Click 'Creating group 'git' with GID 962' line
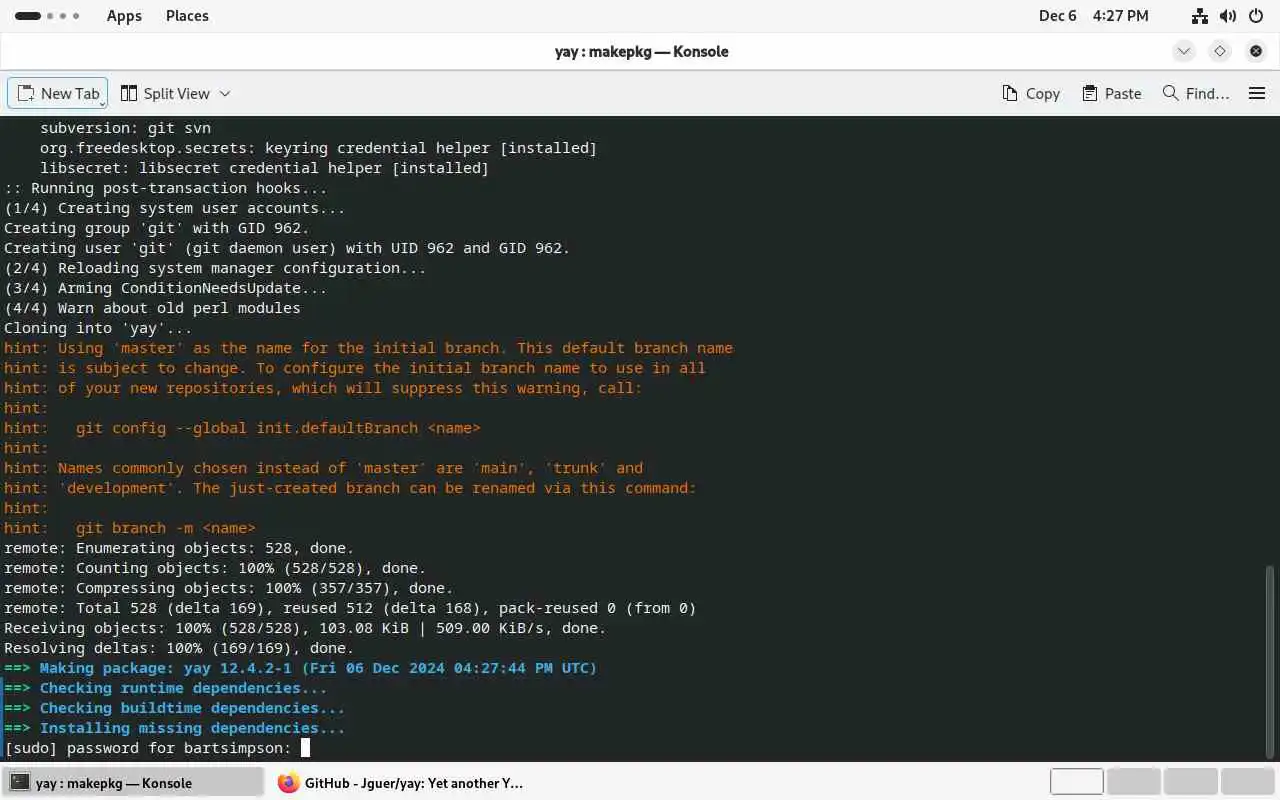Screen dimensions: 1280x800 click(x=157, y=228)
